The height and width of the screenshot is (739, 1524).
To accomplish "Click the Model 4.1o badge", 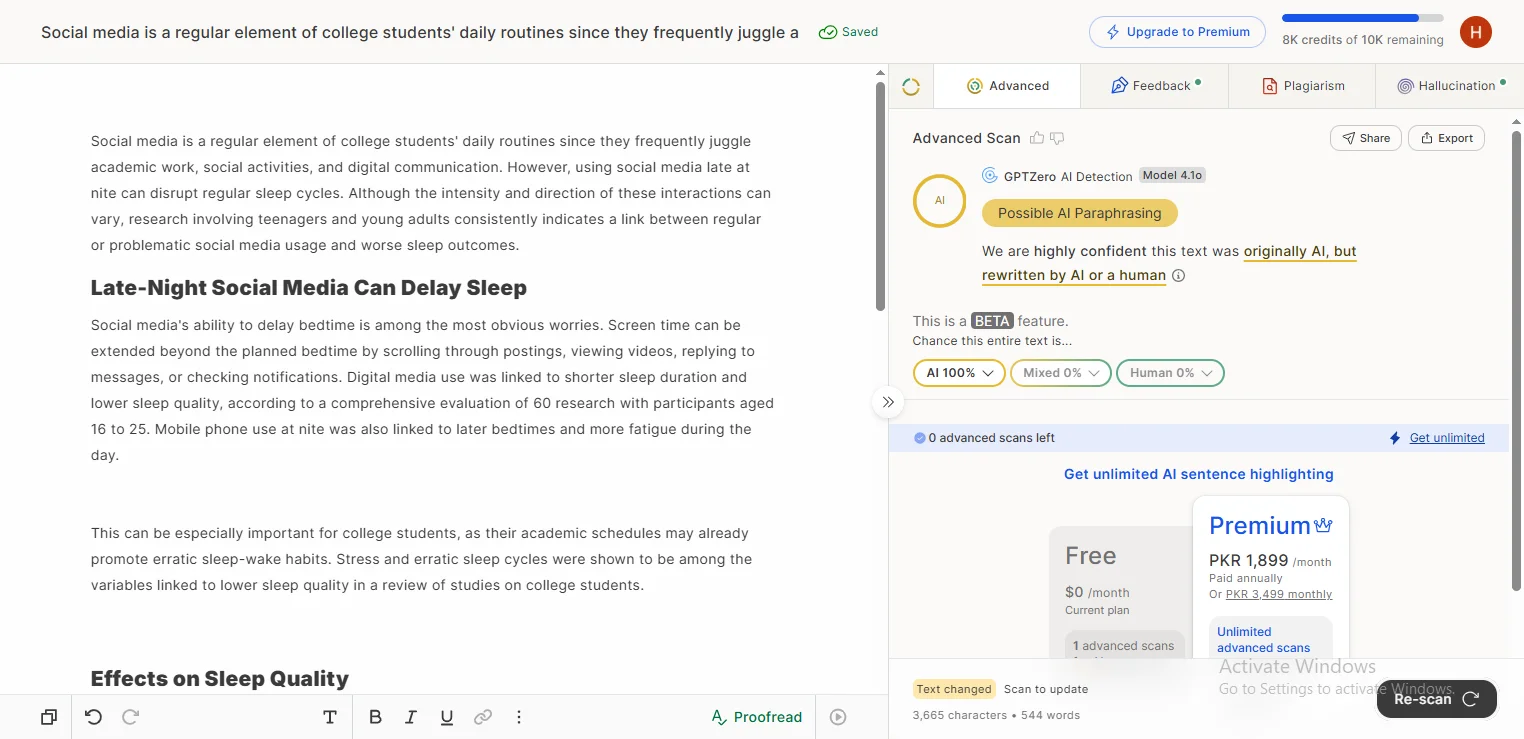I will click(1173, 175).
